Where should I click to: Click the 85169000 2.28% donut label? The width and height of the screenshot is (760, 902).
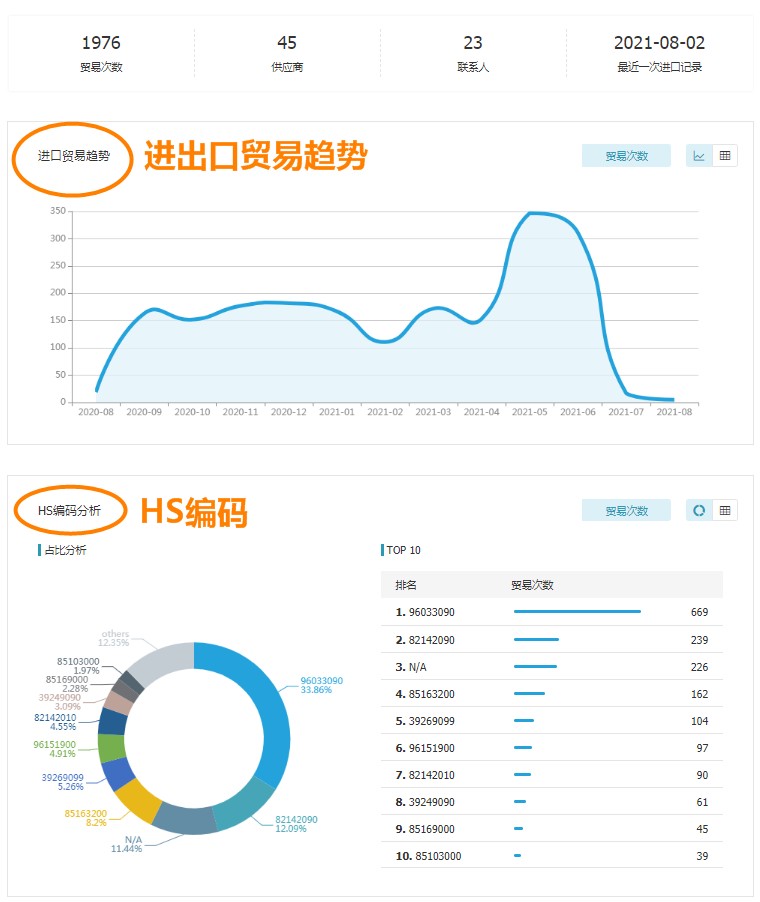(x=67, y=684)
